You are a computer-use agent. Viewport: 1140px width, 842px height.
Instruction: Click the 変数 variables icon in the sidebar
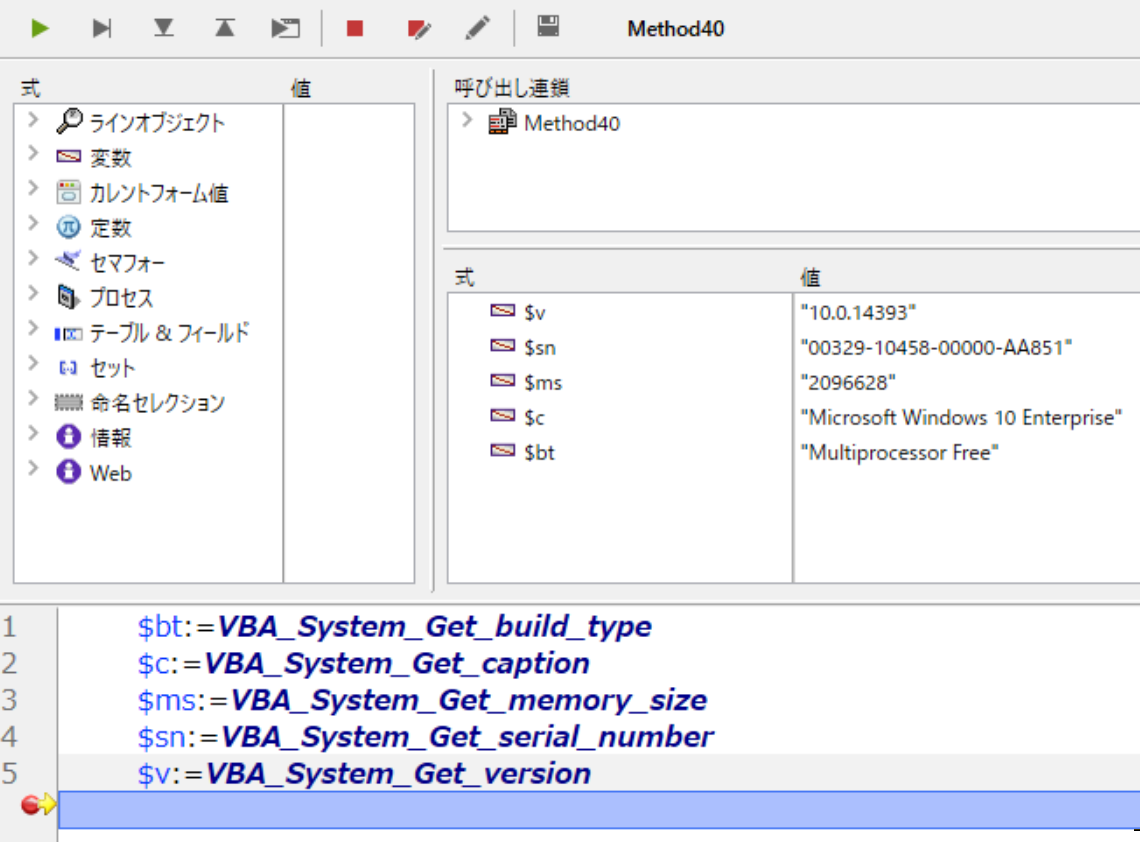(x=67, y=156)
